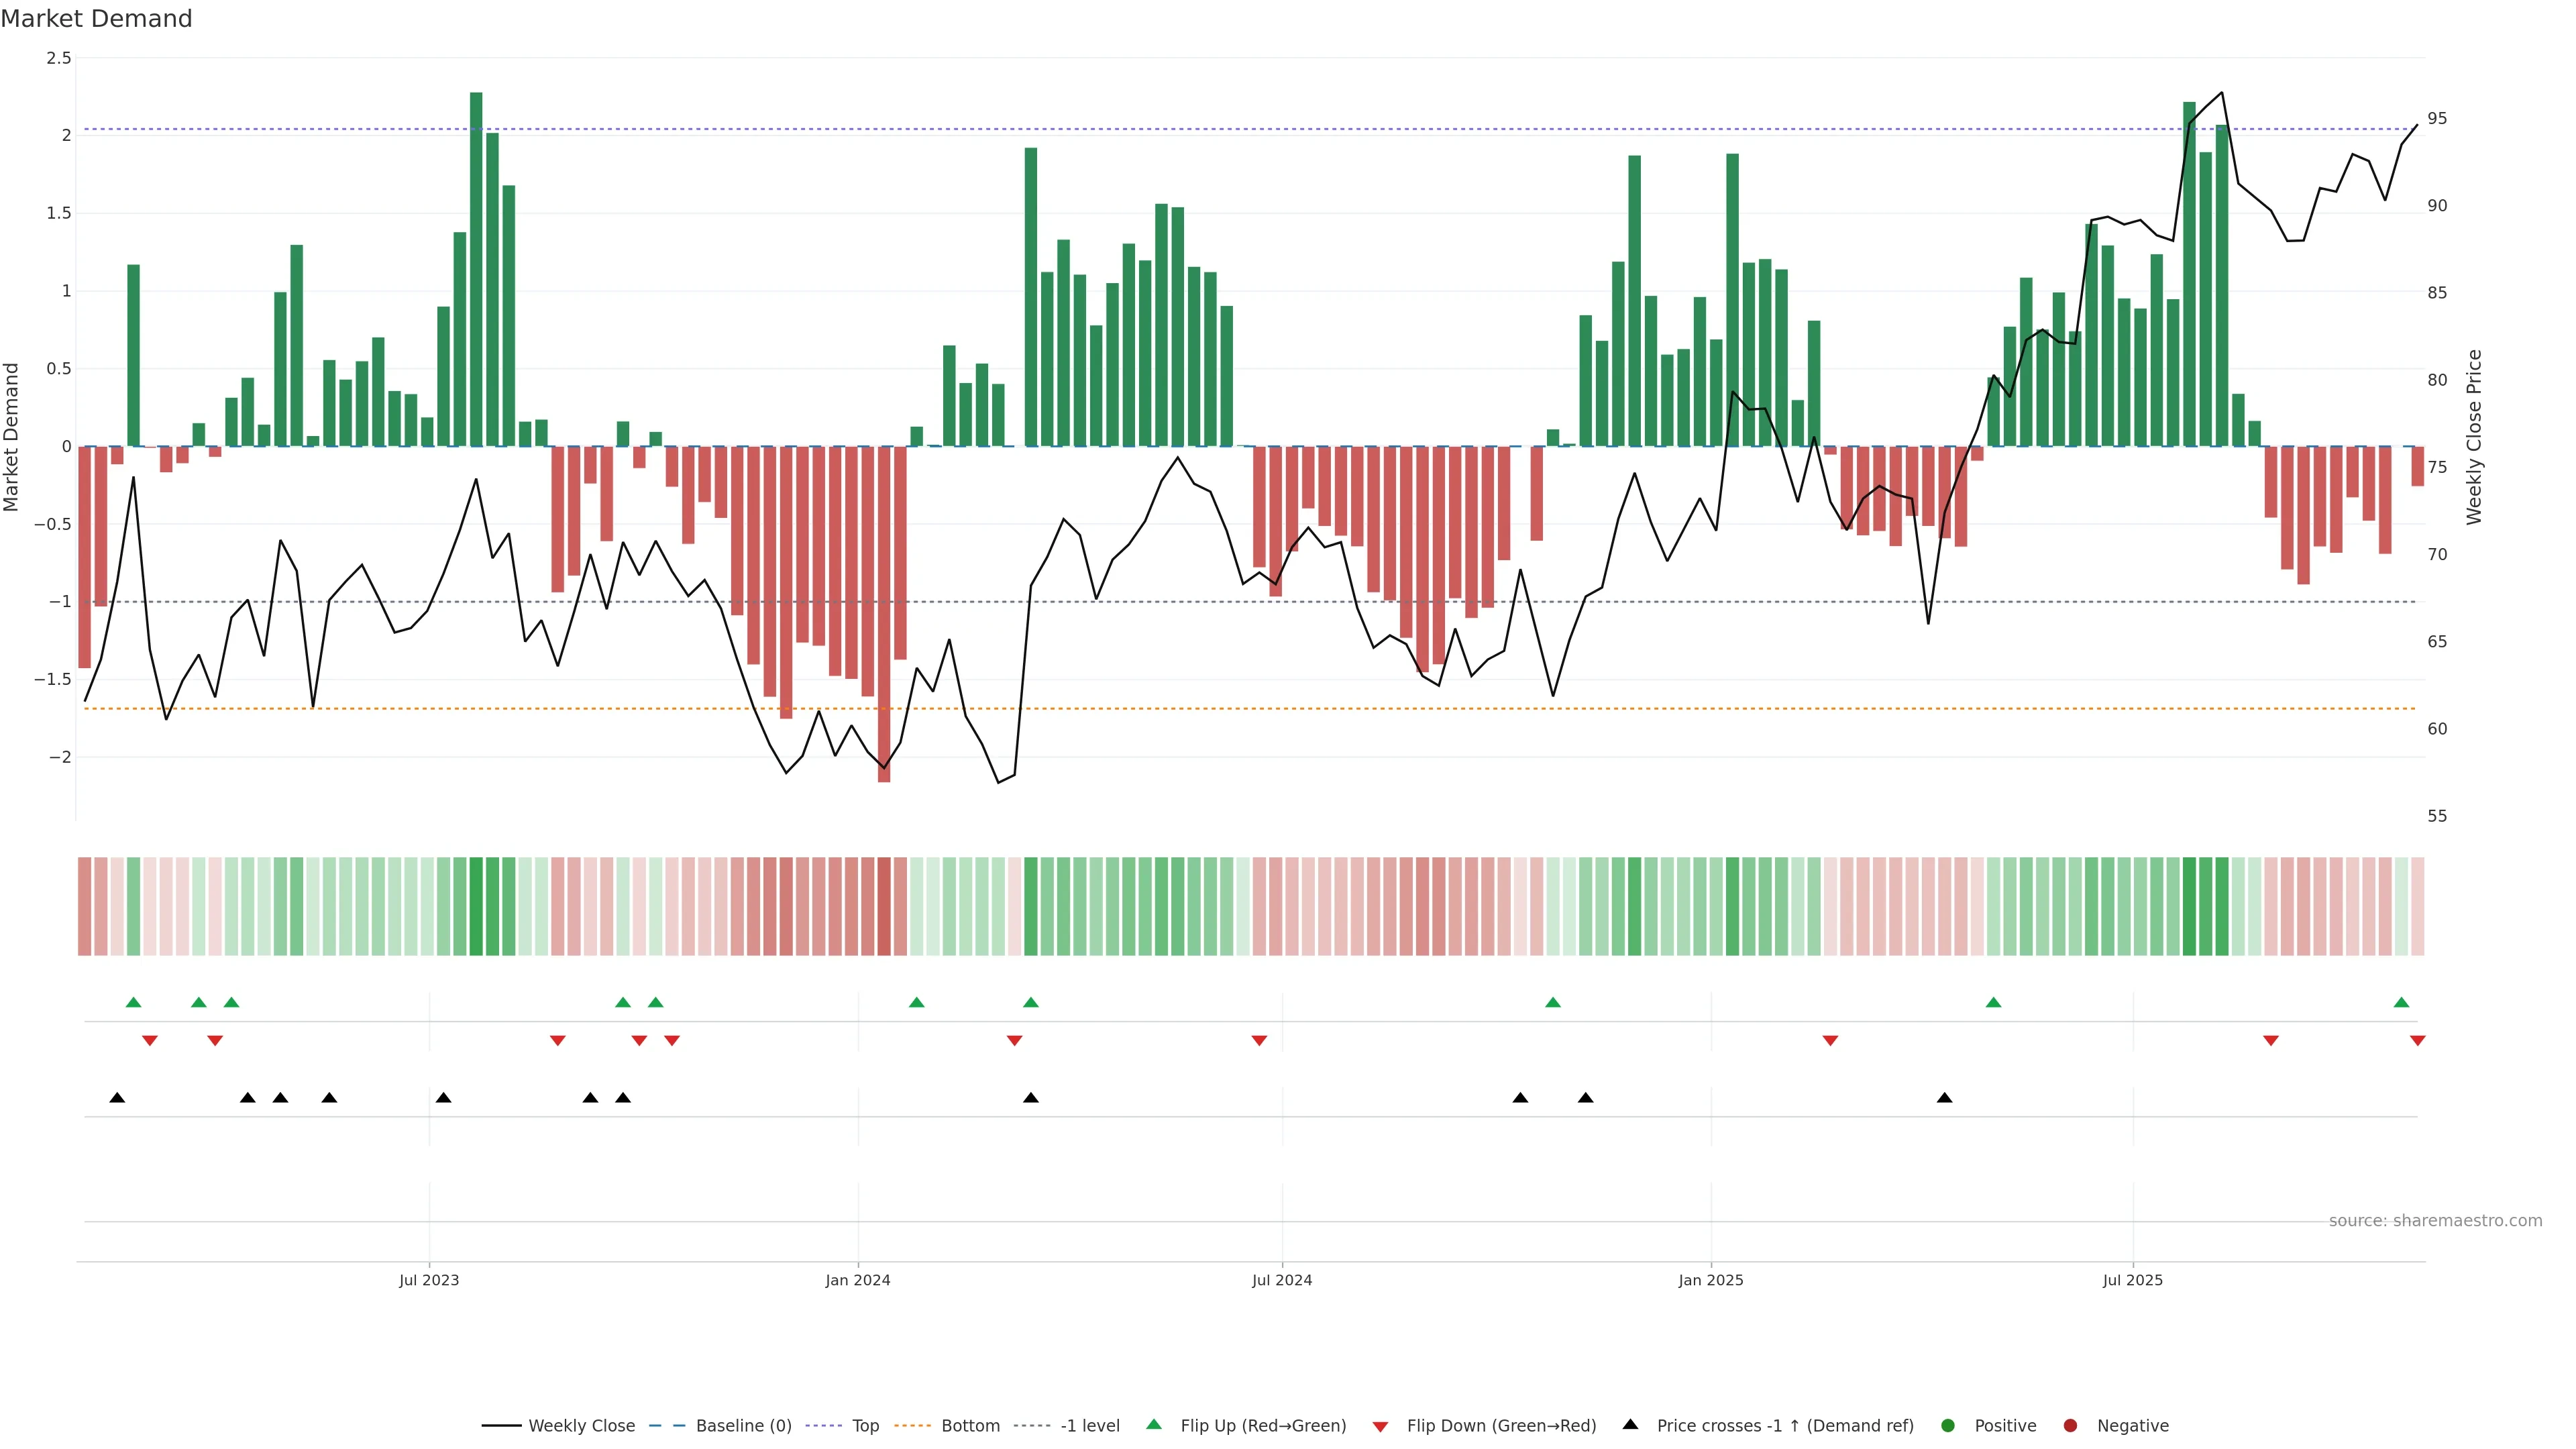This screenshot has width=2576, height=1449.
Task: Click the Market Demand y-axis title
Action: [12, 437]
